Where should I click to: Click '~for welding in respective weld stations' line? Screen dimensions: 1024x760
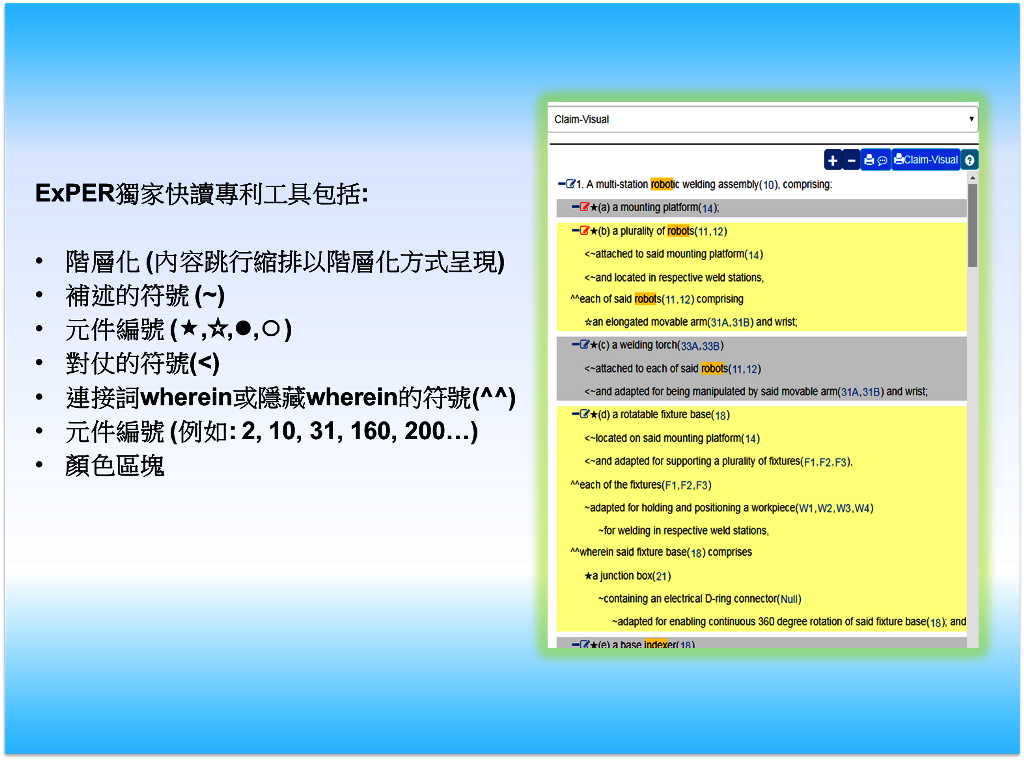683,530
